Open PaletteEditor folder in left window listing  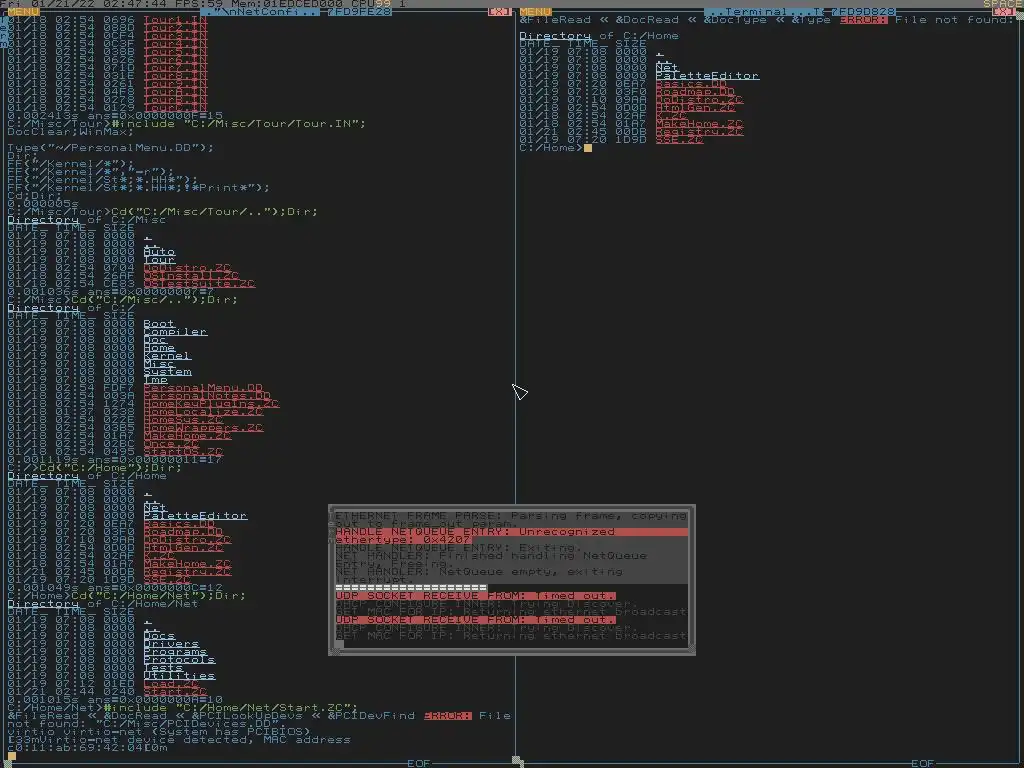pos(195,515)
